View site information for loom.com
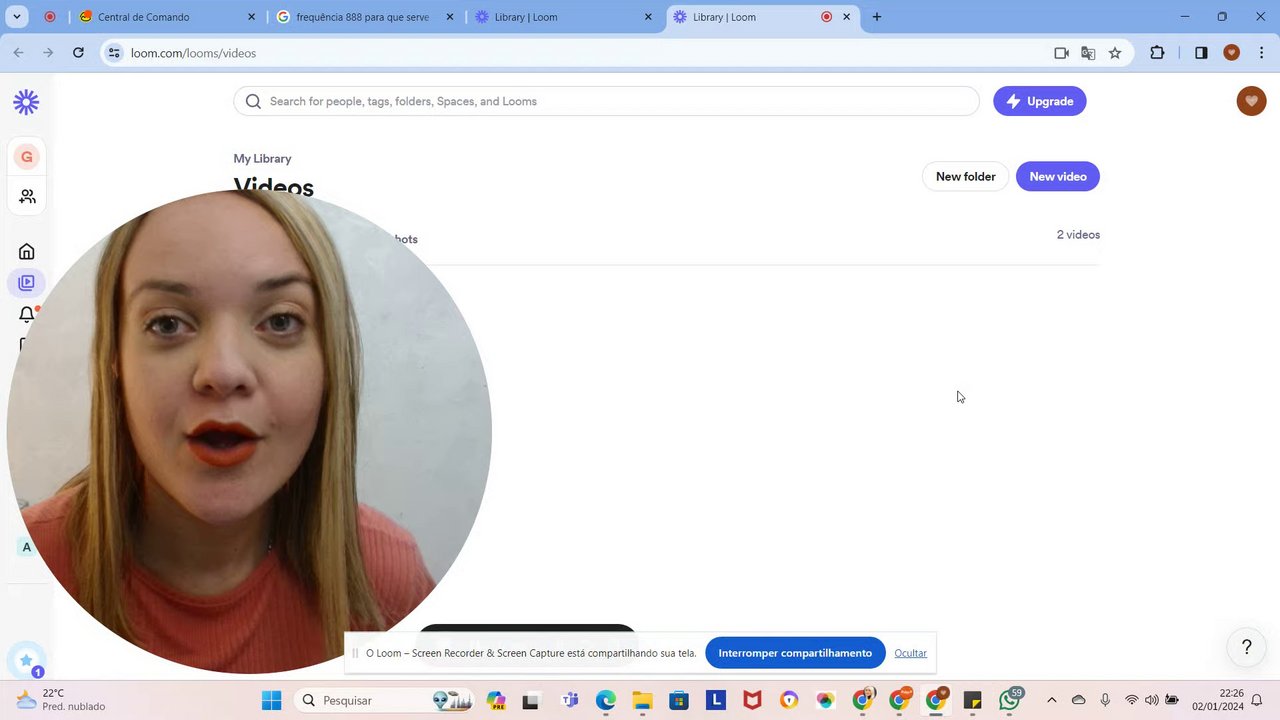The image size is (1280, 720). click(114, 53)
